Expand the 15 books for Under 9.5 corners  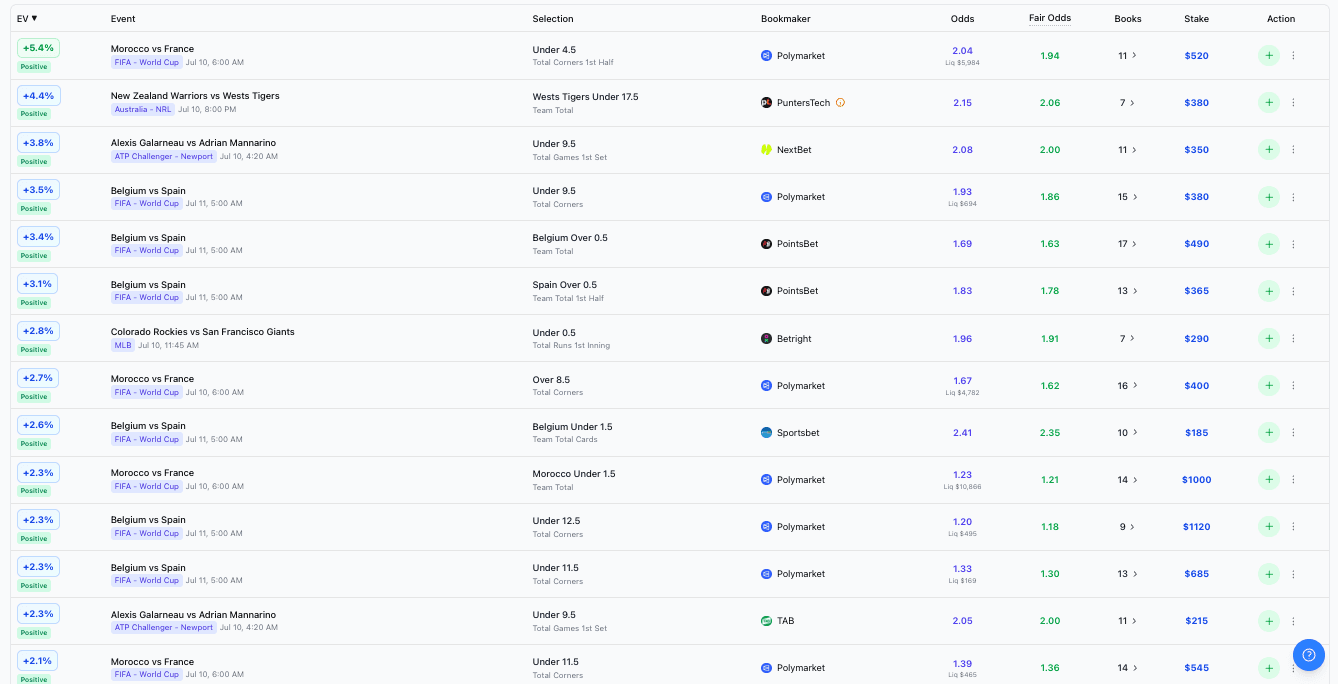tap(1128, 197)
